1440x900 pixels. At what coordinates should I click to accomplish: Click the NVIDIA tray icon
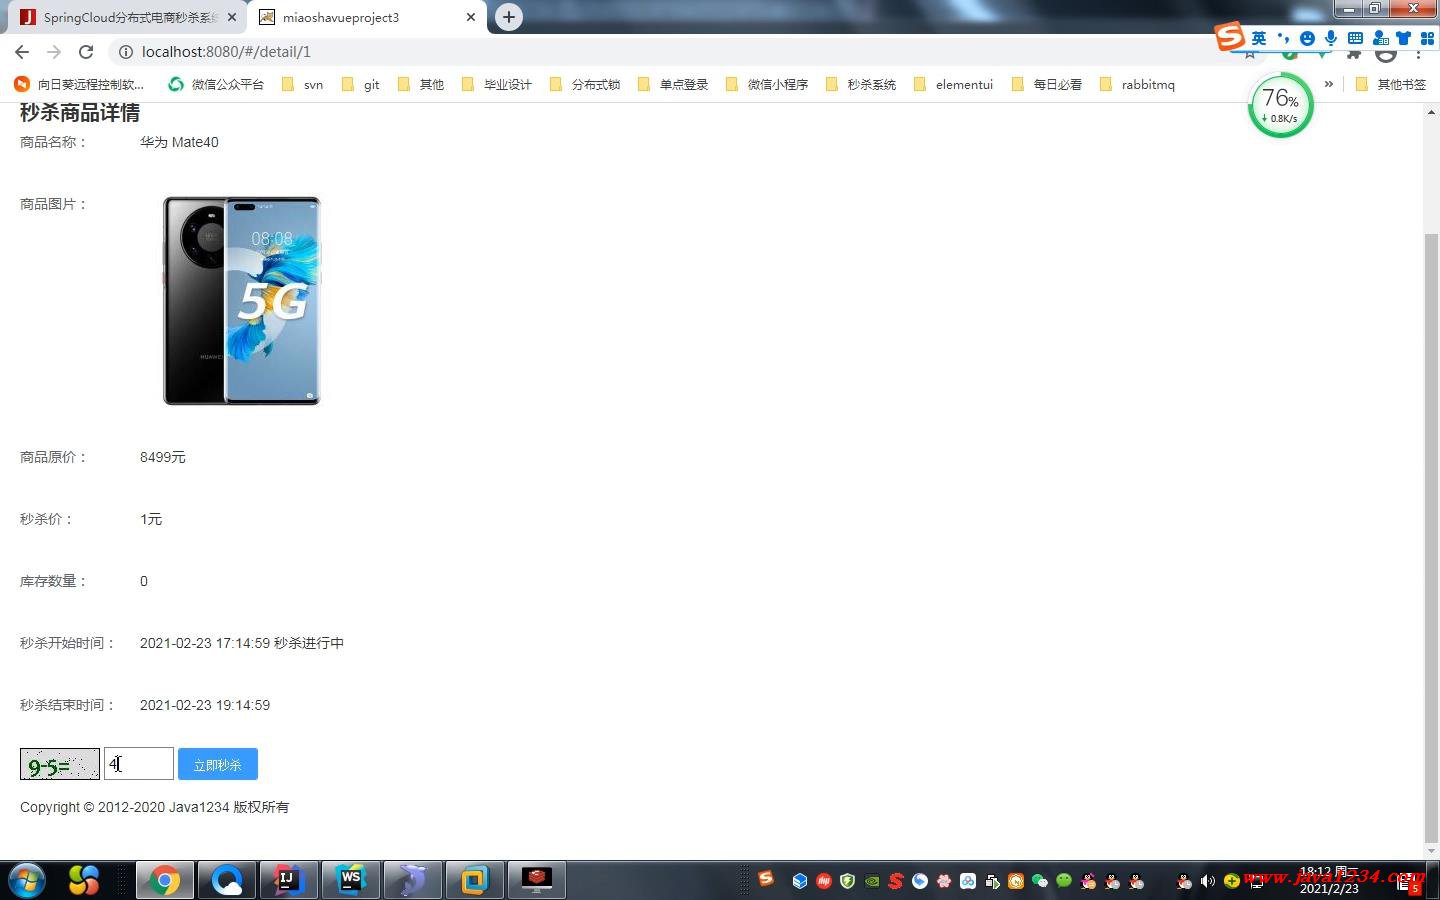[872, 881]
